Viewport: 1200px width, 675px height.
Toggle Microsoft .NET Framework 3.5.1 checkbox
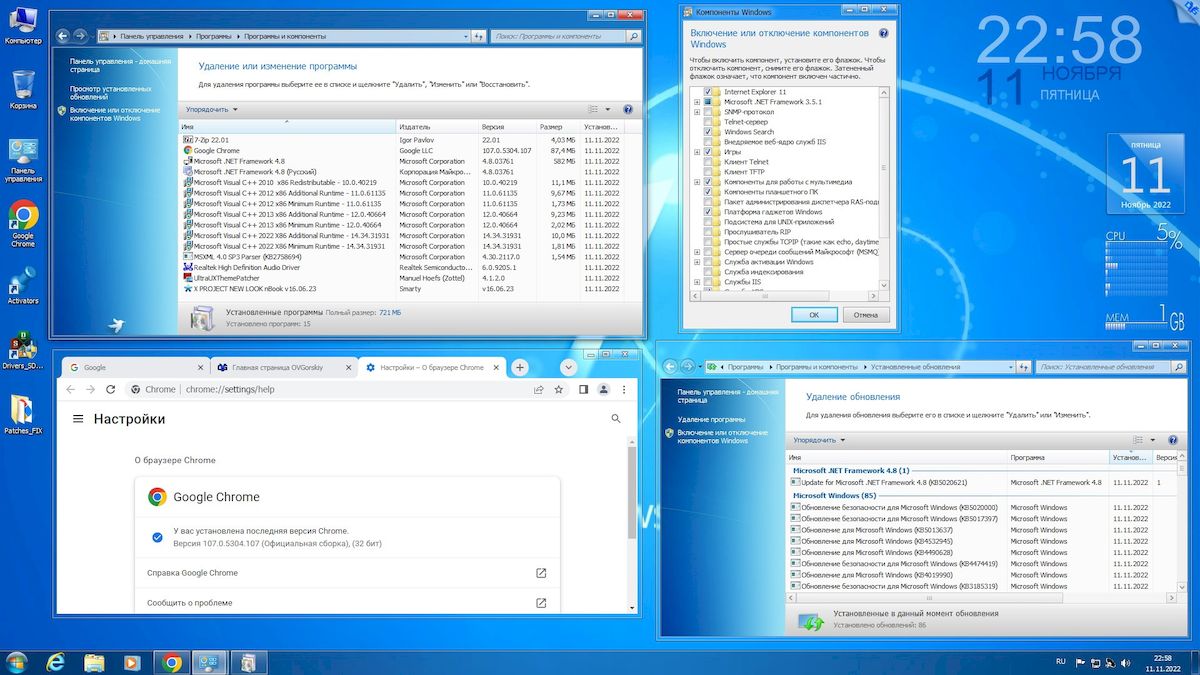click(708, 102)
